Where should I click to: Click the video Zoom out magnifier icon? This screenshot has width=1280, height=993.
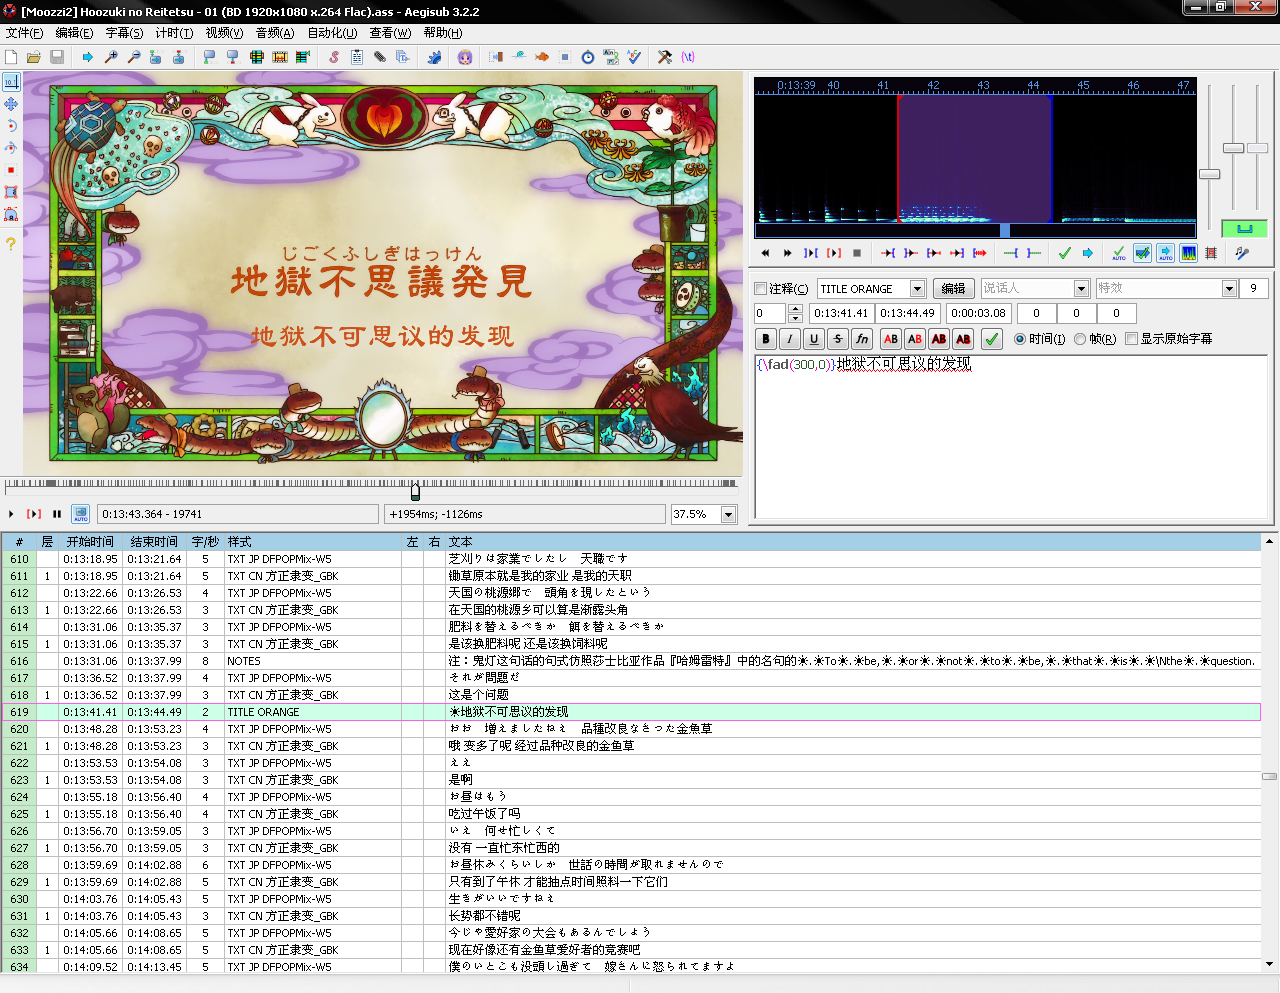pos(133,57)
